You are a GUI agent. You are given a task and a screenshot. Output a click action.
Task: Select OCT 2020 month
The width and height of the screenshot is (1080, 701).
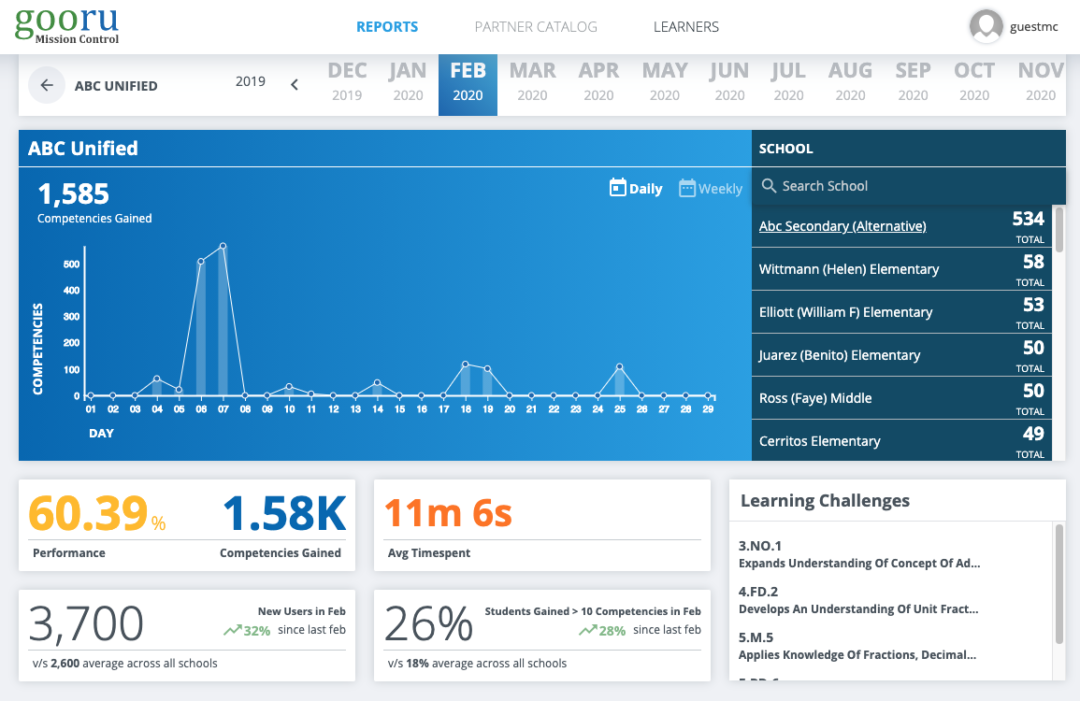tap(974, 81)
